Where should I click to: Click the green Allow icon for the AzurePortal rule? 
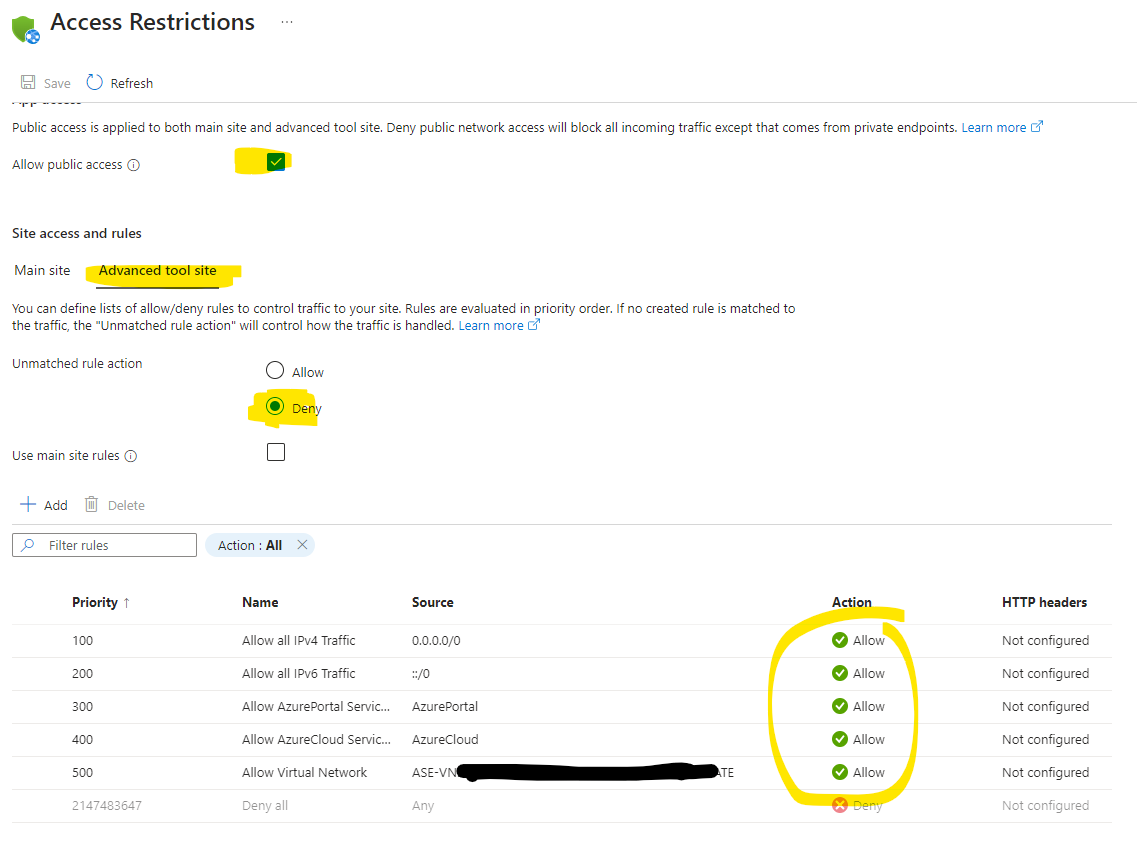coord(840,706)
